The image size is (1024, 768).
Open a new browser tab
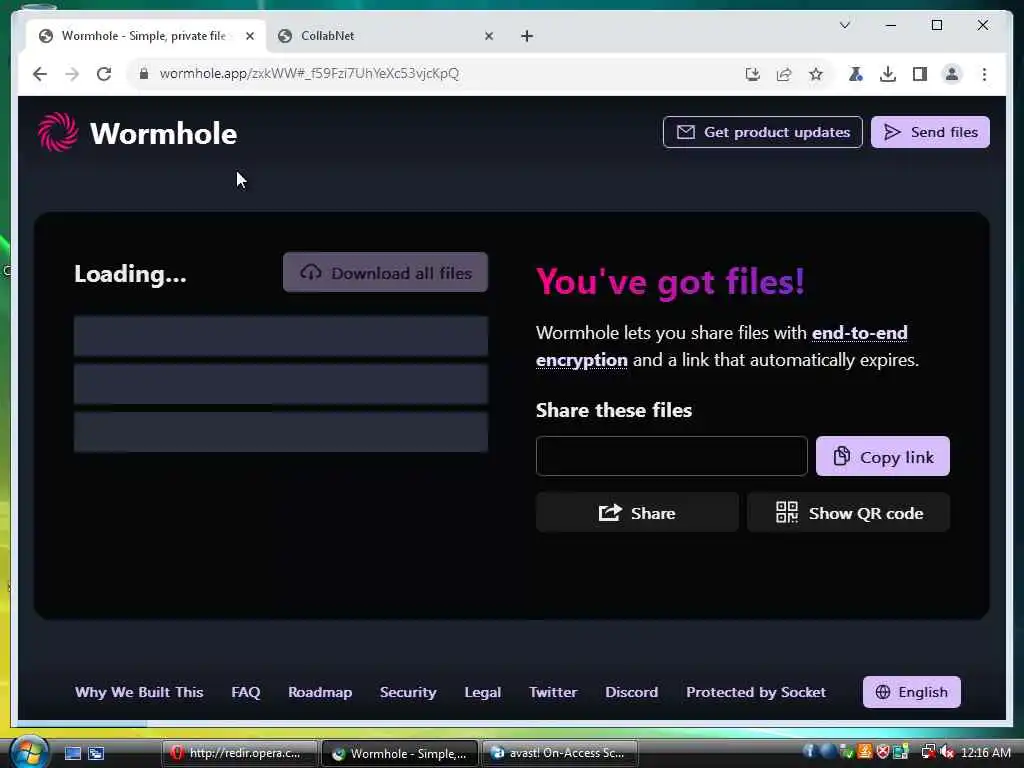click(x=527, y=36)
